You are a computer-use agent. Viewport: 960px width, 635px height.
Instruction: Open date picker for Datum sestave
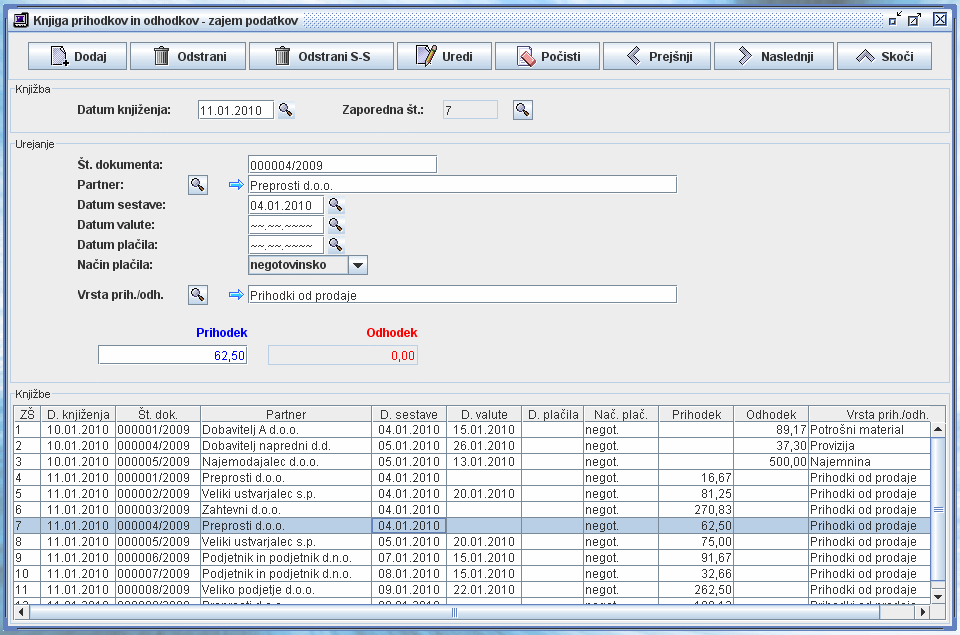pos(336,205)
